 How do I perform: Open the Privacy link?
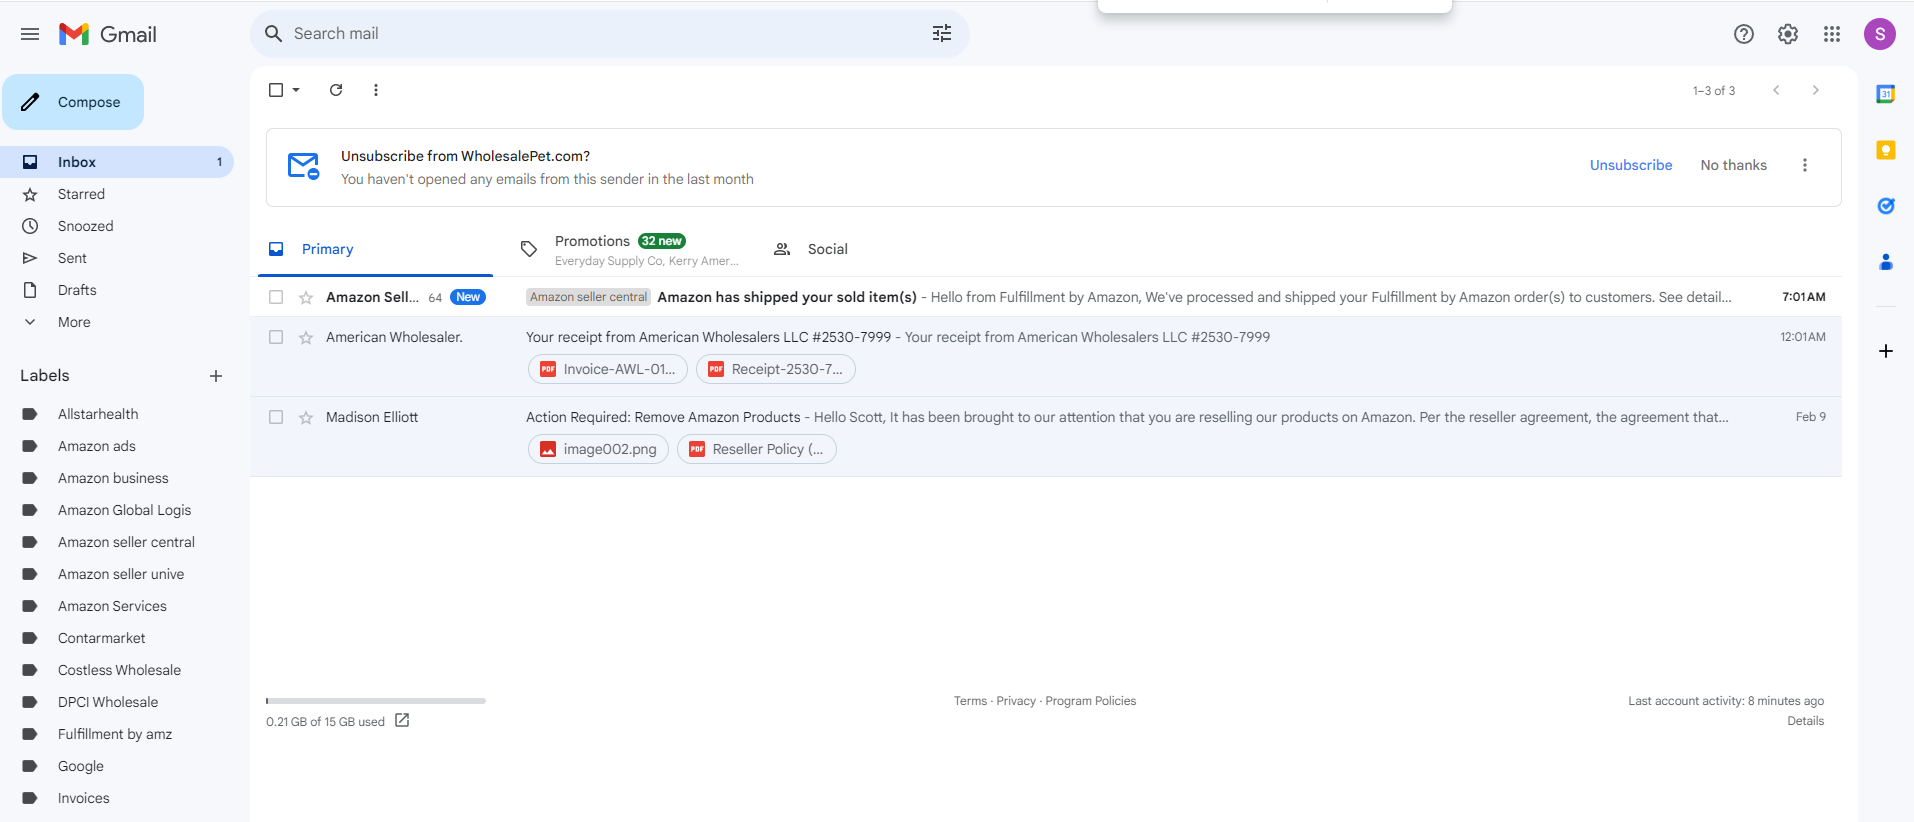click(1016, 701)
